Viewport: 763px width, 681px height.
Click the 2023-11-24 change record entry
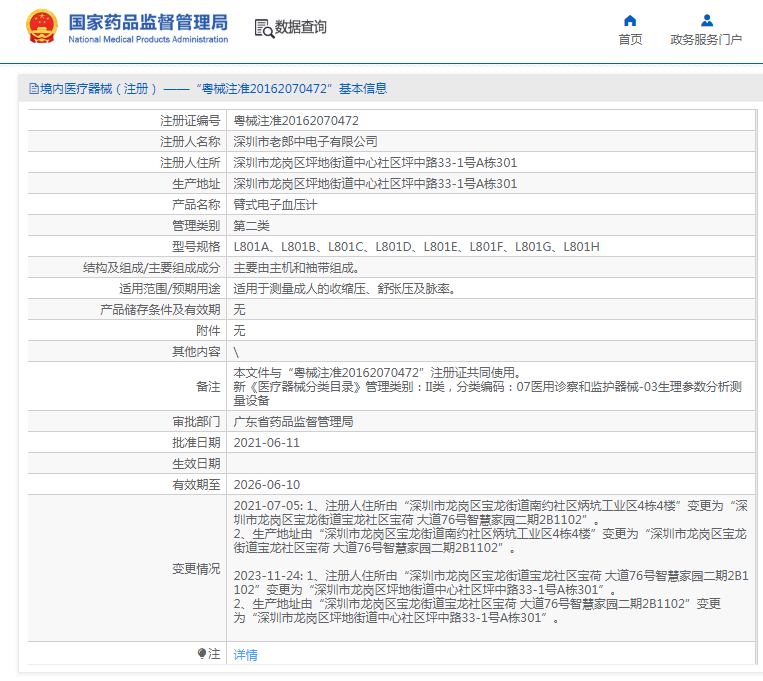490,597
